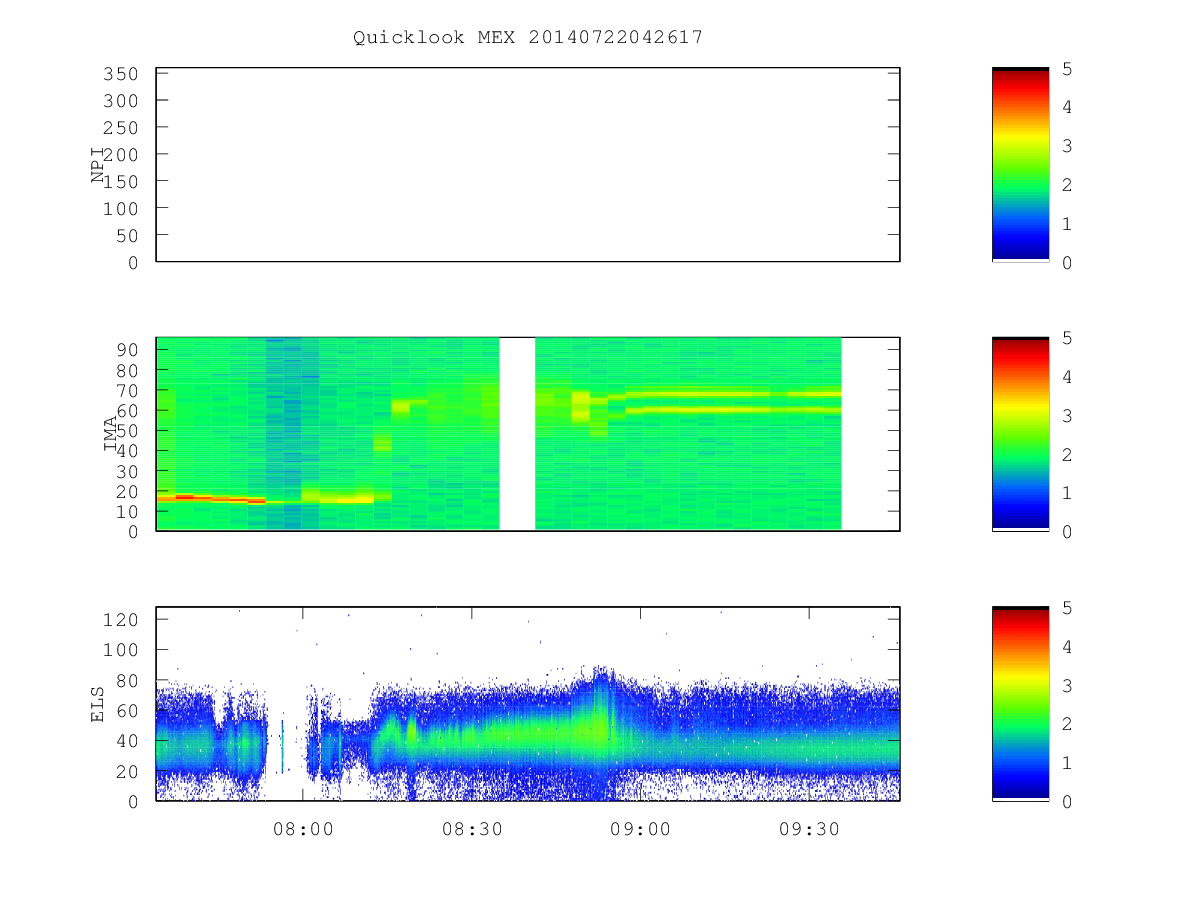Click the 08:00 time tick label
Viewport: 1200px width, 900px height.
coord(303,829)
